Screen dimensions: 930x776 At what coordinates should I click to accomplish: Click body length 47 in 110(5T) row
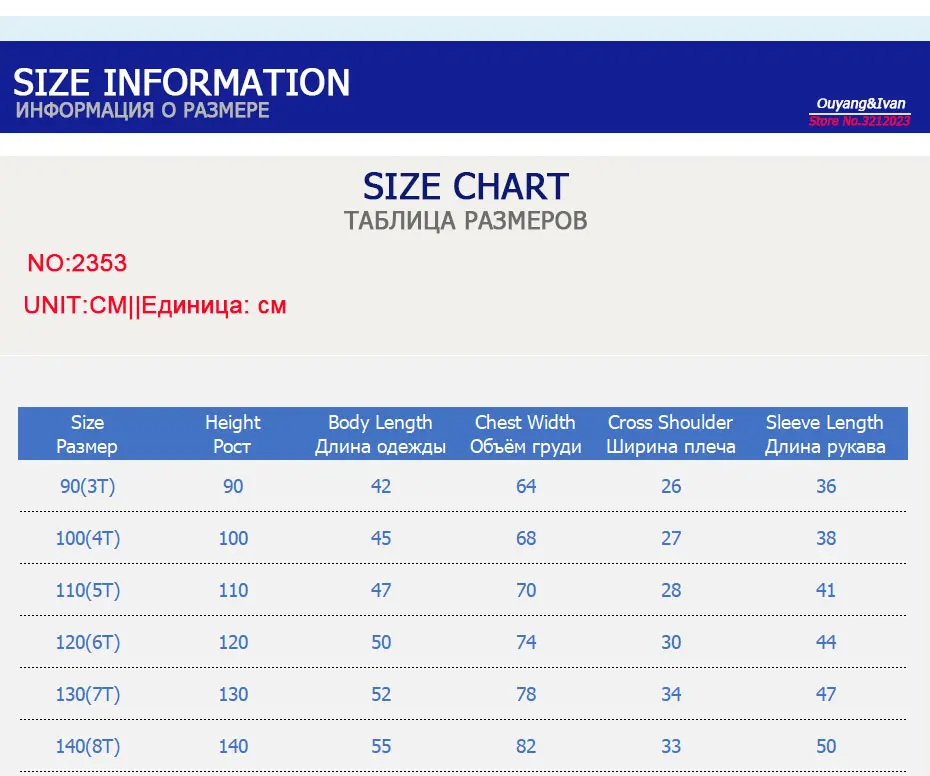tap(381, 590)
